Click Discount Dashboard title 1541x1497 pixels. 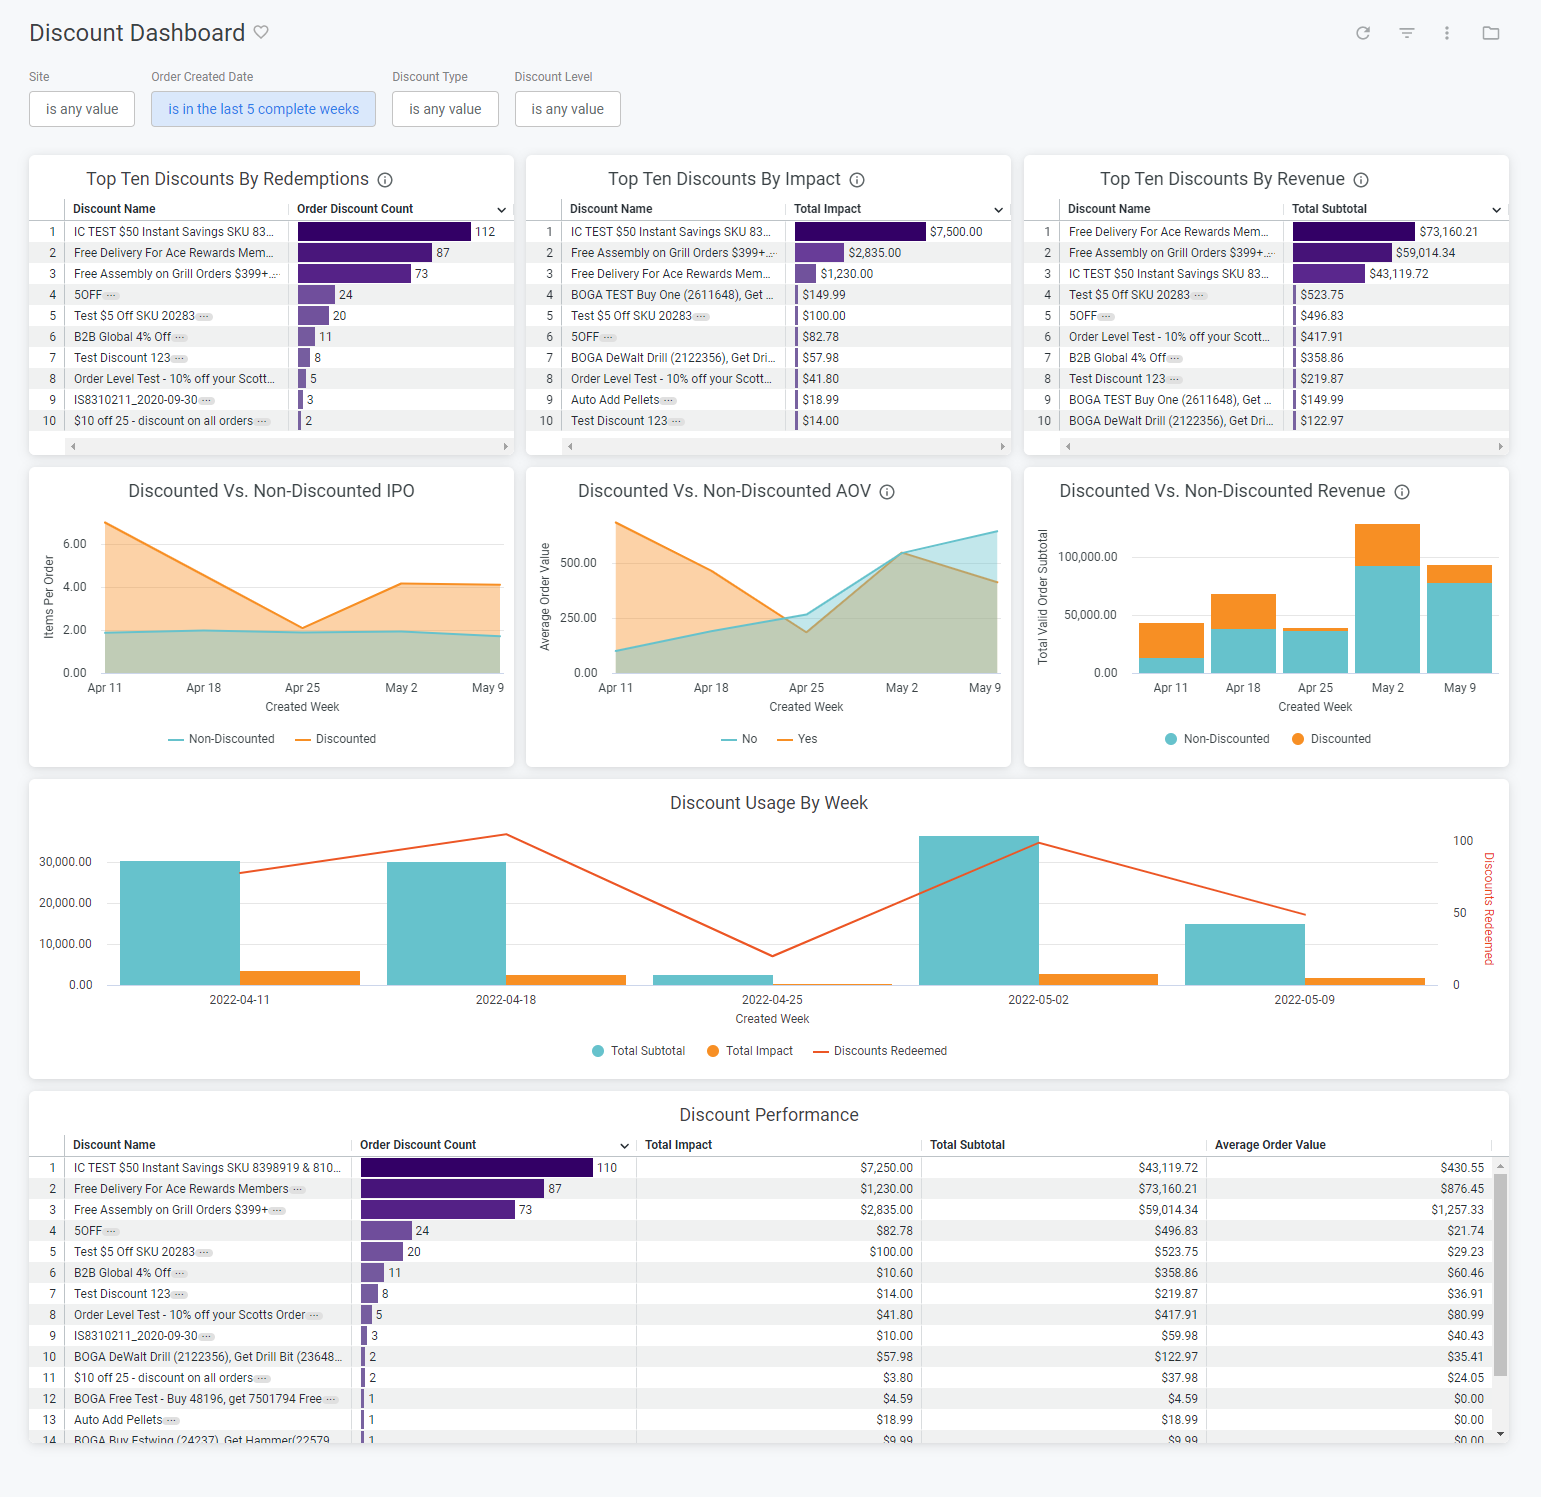pyautogui.click(x=137, y=33)
